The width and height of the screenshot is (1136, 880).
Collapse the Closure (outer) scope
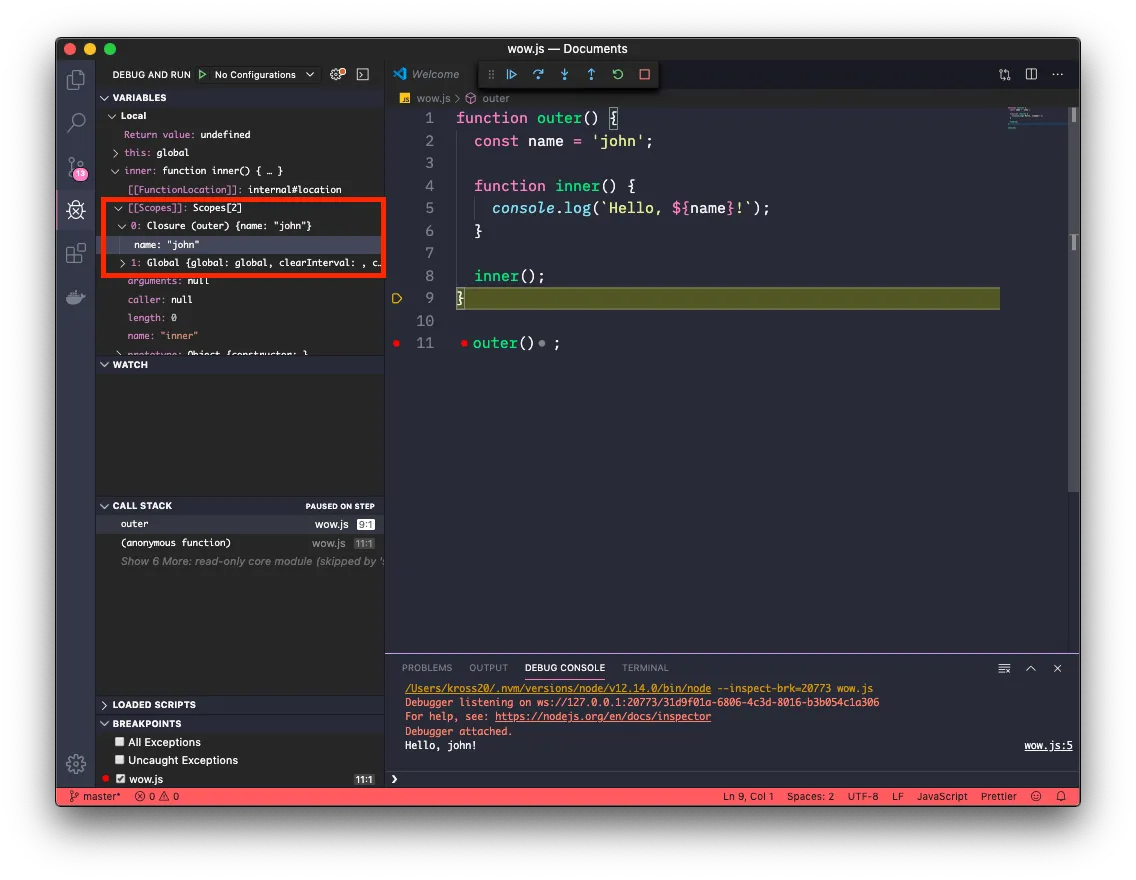(x=122, y=226)
